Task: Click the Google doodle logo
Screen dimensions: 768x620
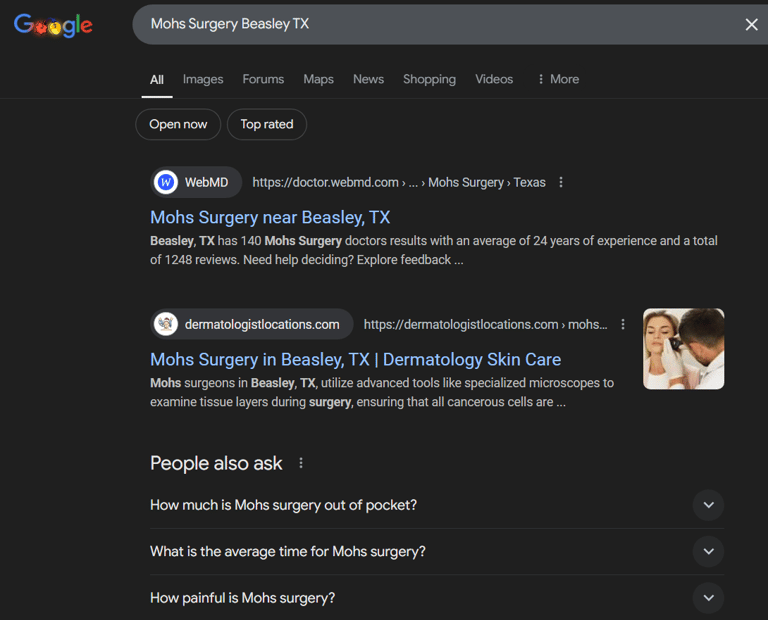Action: point(53,25)
